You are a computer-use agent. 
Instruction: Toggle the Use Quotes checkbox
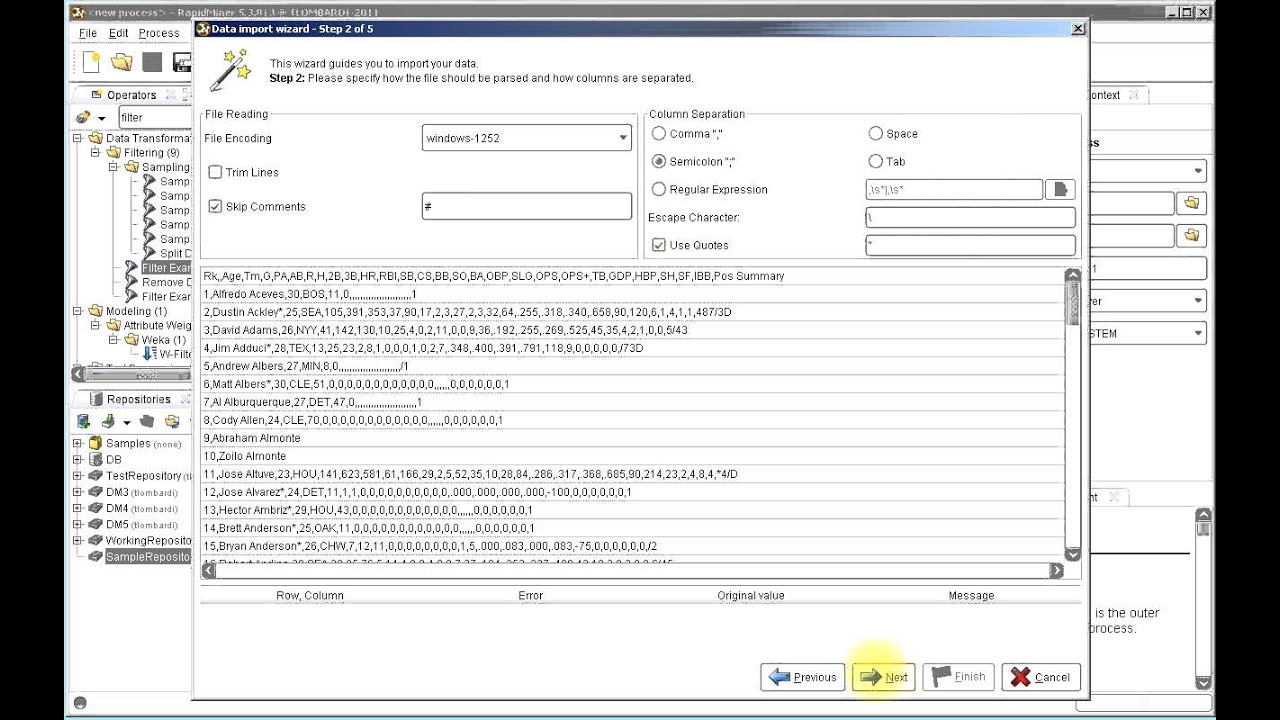pos(658,245)
